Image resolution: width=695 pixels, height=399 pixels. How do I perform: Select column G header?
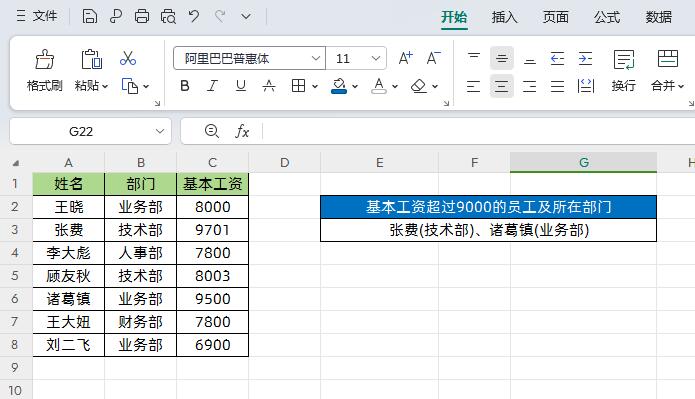[x=583, y=163]
